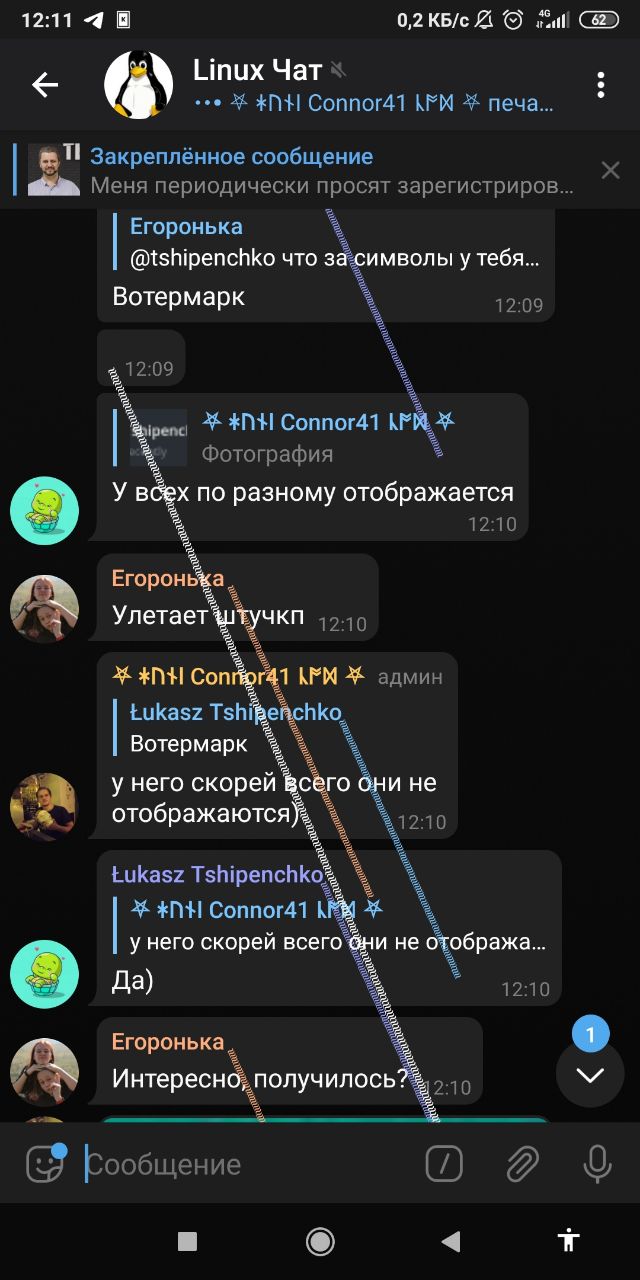Screen dimensions: 640x1280
Task: Open the pinned message Закреплённое сообщение
Action: (x=300, y=170)
